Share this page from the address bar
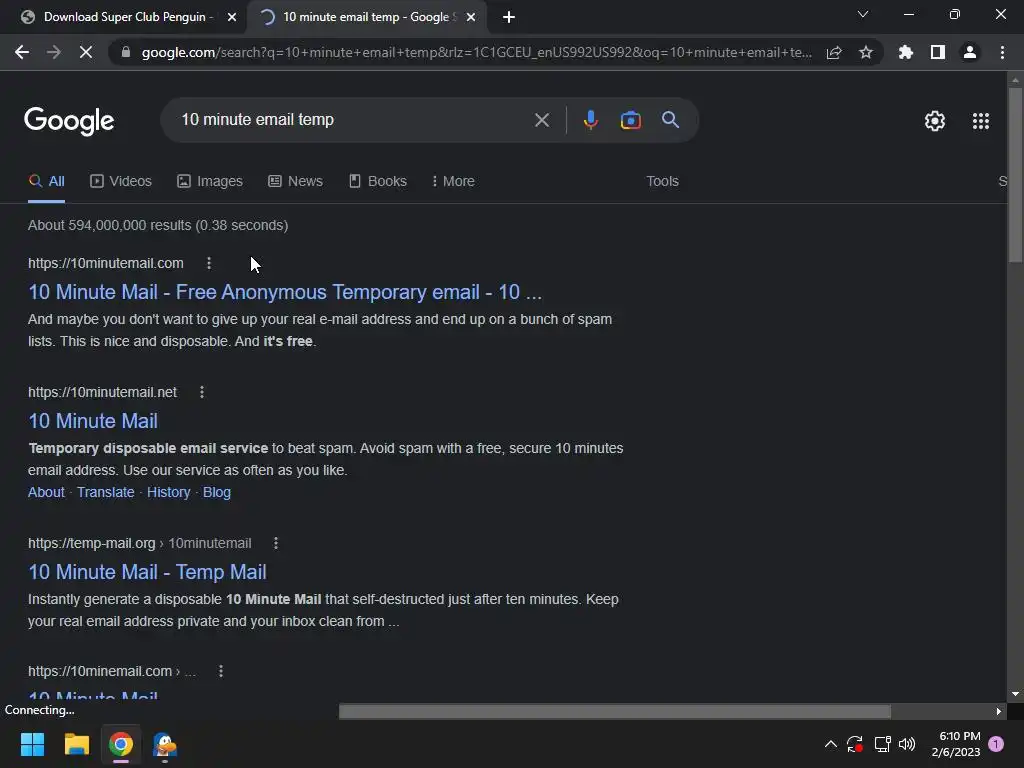Viewport: 1024px width, 768px height. tap(834, 52)
